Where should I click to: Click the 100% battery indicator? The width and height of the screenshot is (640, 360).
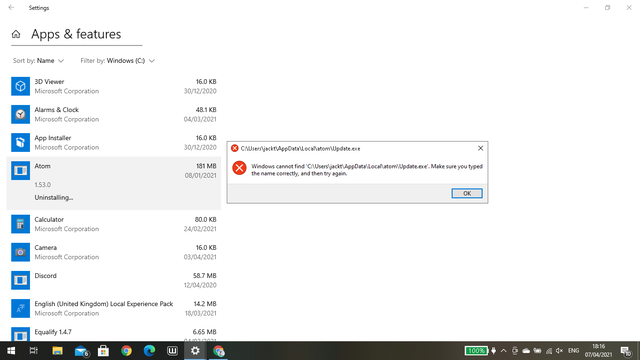476,351
